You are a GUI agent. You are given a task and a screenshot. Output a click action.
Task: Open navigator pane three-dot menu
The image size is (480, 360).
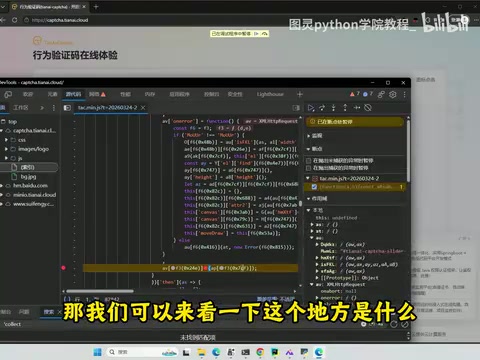click(54, 108)
